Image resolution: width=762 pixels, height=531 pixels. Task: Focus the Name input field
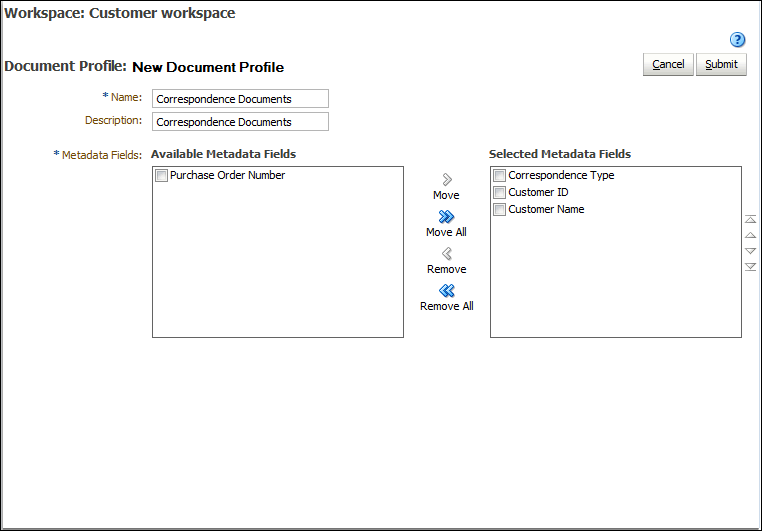coord(241,99)
